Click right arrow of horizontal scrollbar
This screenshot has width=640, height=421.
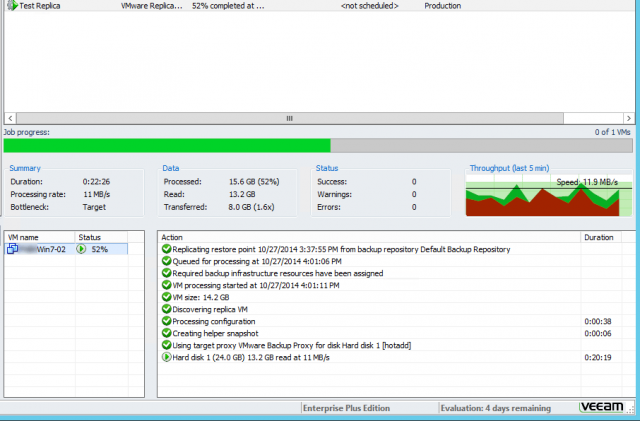coord(629,118)
